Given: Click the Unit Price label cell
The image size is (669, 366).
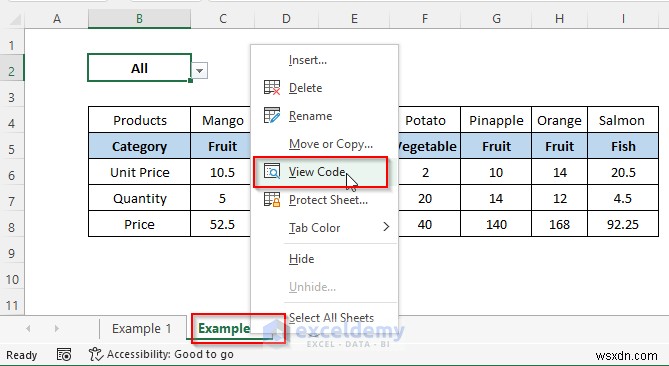Looking at the screenshot, I should [x=139, y=172].
